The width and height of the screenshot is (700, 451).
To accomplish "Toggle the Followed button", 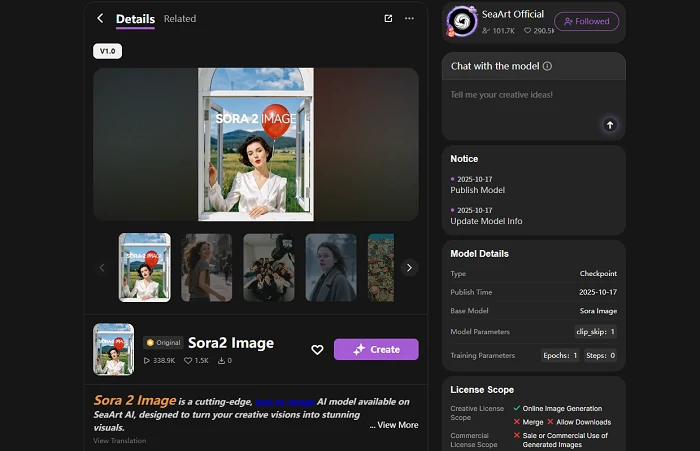I will pos(586,21).
